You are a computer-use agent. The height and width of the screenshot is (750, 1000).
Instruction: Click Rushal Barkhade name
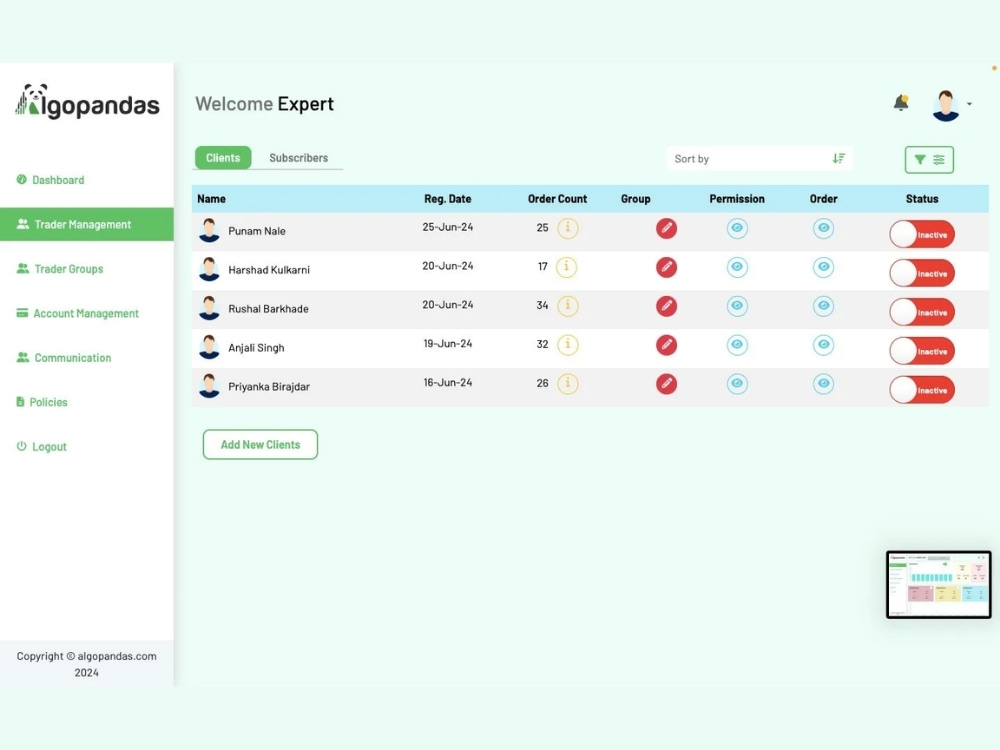coord(268,309)
